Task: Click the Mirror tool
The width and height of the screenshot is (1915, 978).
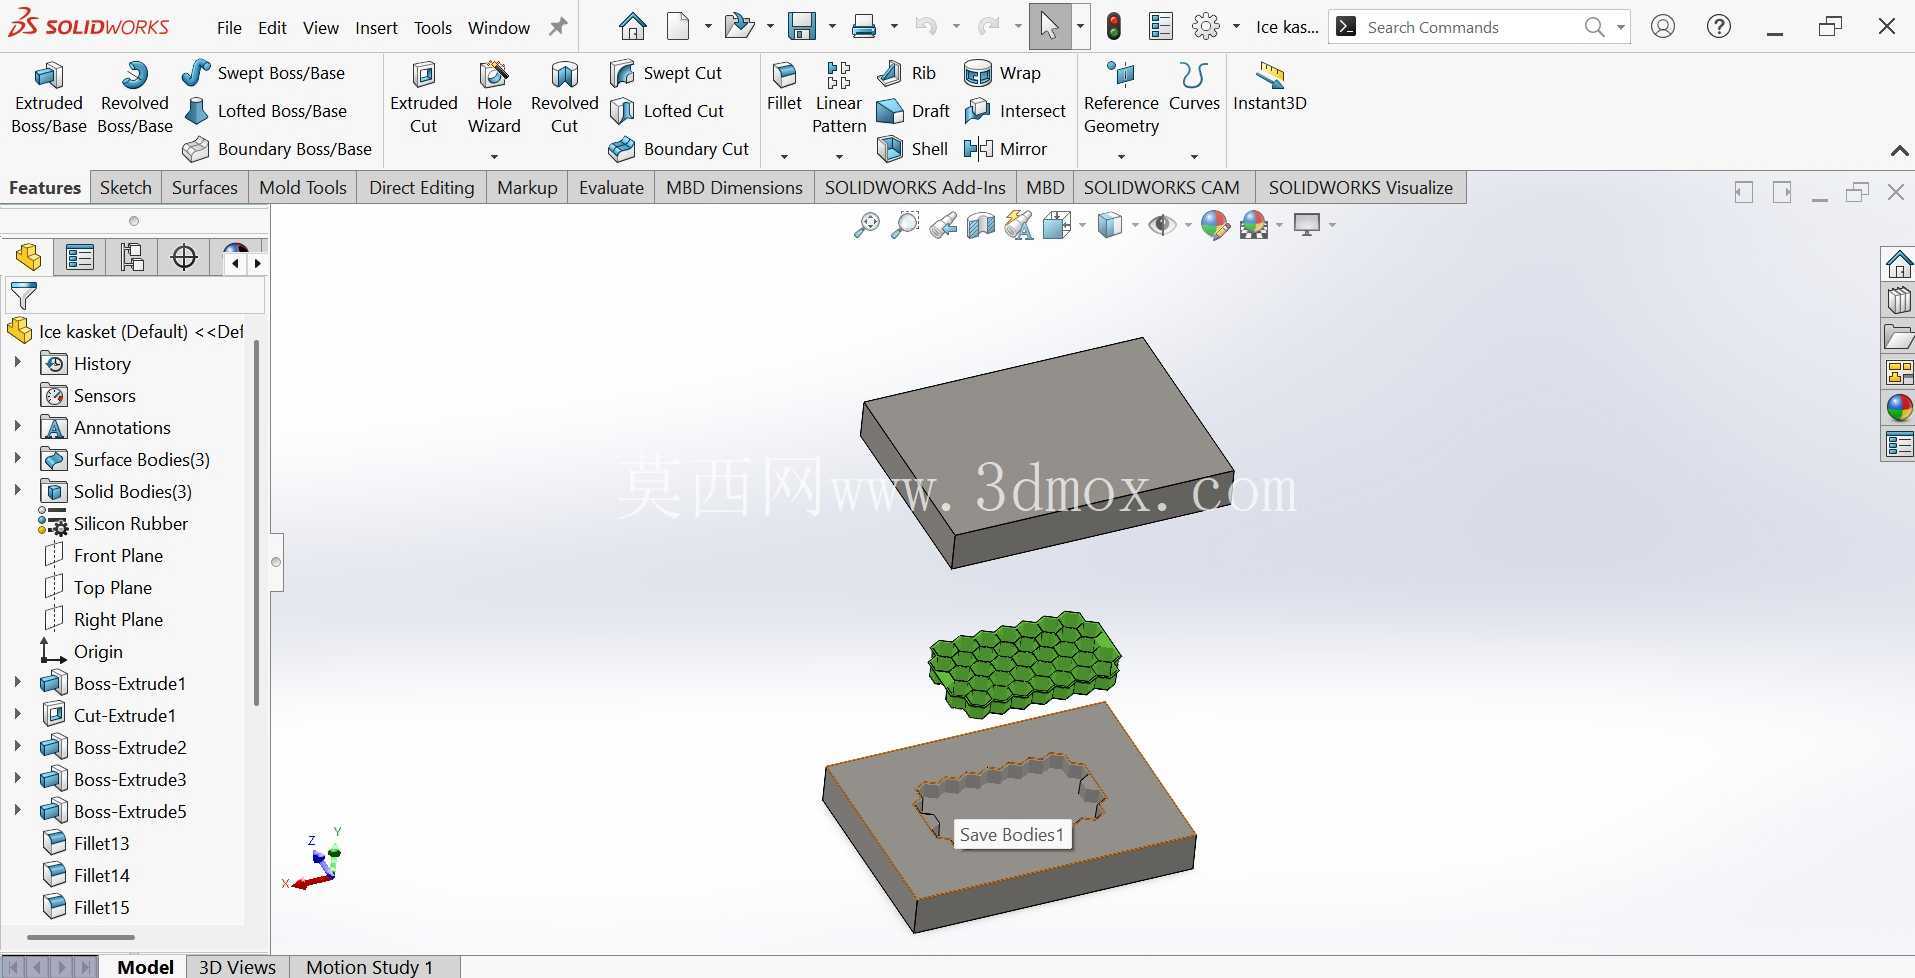Action: [1005, 149]
